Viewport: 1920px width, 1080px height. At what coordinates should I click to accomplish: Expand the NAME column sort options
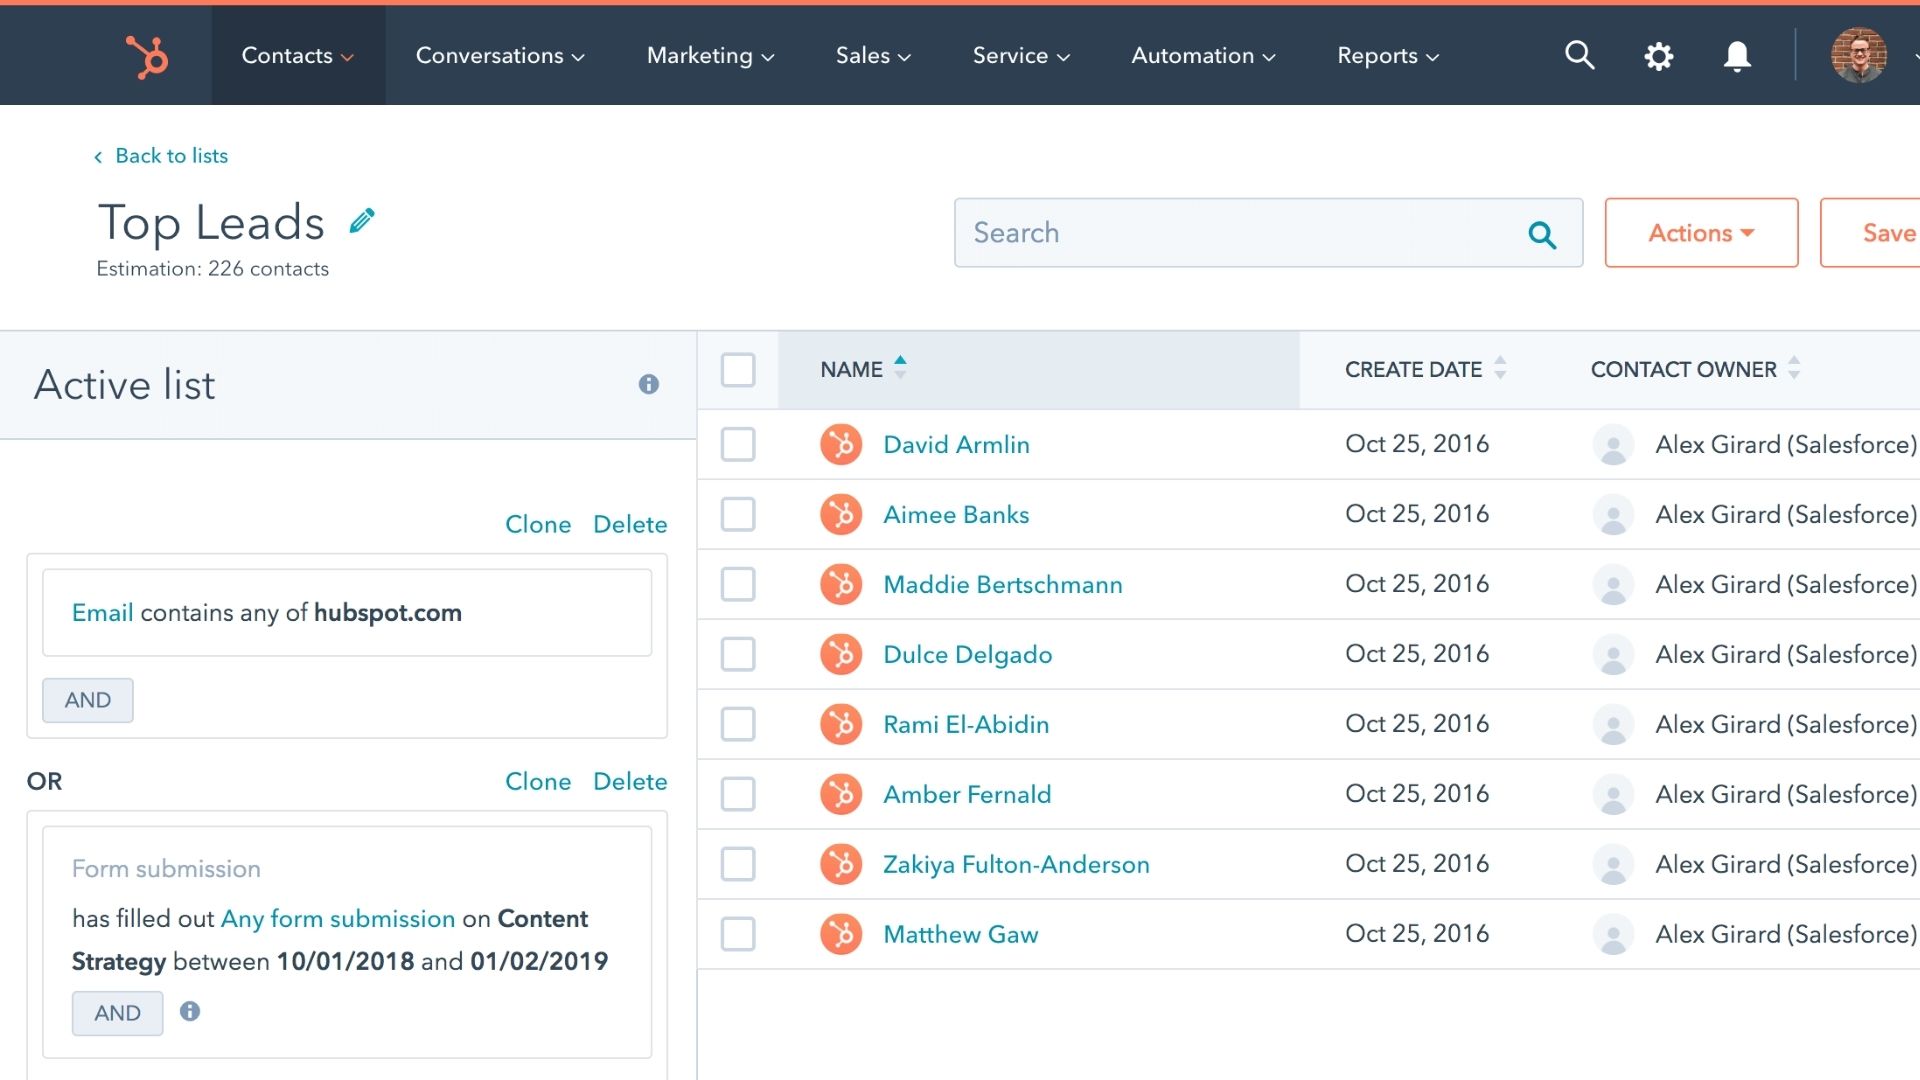click(903, 369)
